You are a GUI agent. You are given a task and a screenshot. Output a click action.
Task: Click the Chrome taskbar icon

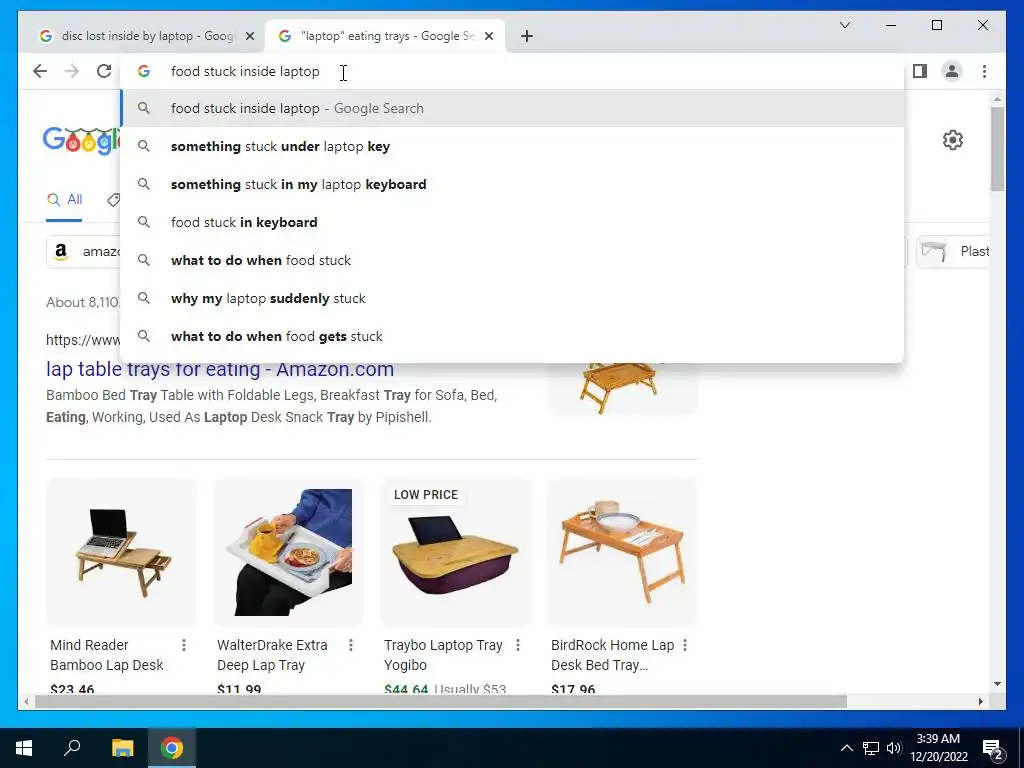coord(172,748)
